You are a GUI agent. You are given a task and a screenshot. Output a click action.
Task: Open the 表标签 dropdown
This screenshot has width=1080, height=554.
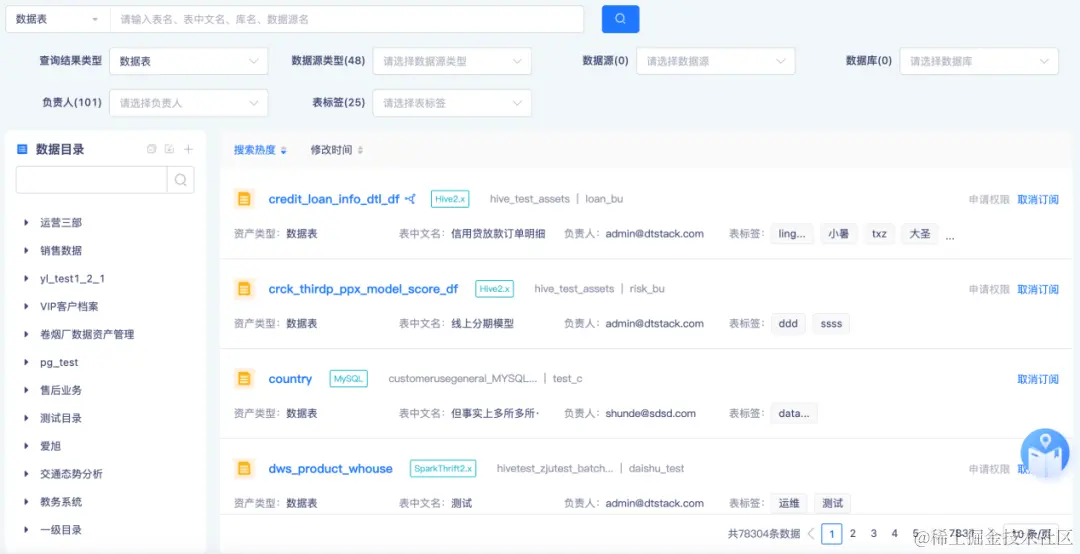pos(452,103)
